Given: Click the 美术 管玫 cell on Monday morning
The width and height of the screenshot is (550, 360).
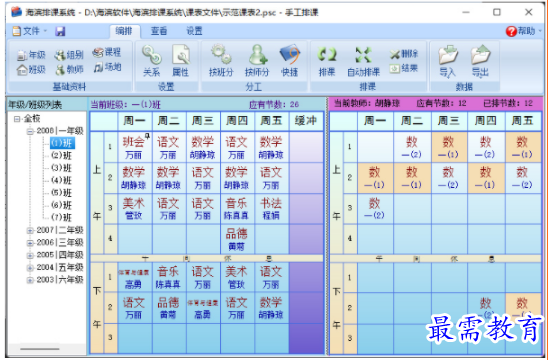Looking at the screenshot, I should pos(134,208).
